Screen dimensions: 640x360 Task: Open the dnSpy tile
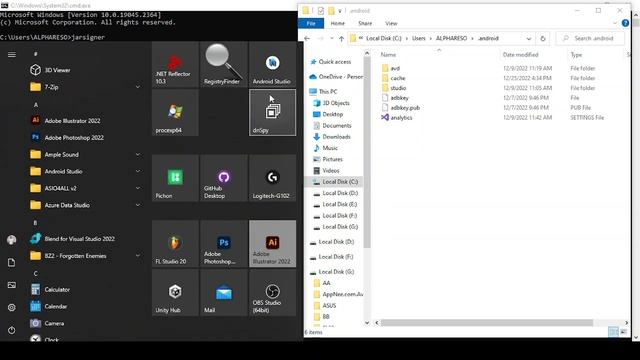[272, 113]
